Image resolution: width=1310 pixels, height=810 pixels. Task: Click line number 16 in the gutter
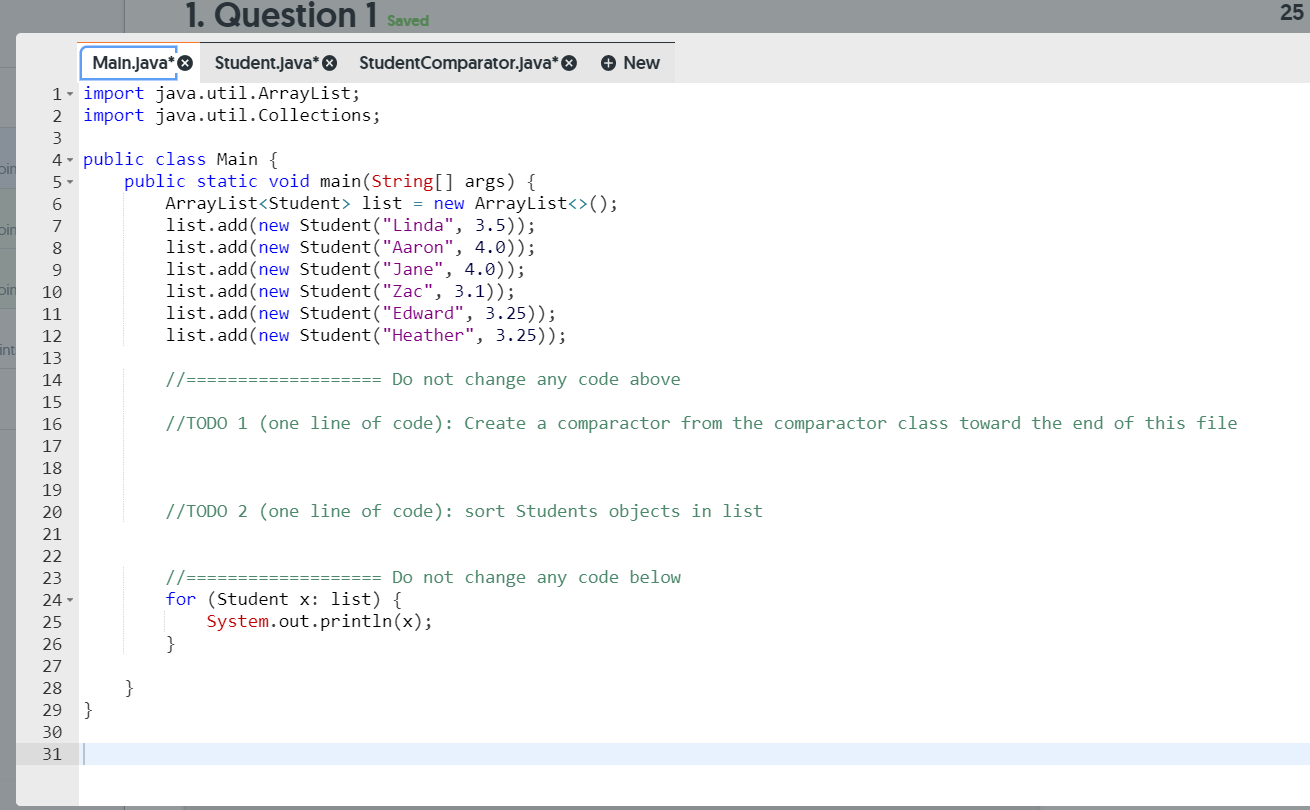pyautogui.click(x=52, y=423)
